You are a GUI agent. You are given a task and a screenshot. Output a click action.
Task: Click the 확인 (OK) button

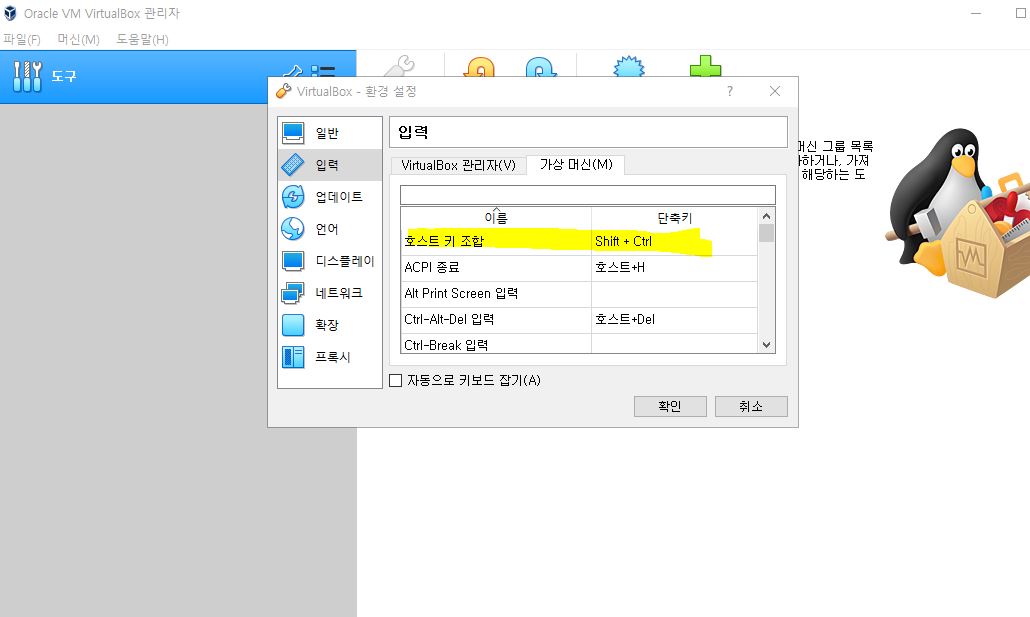pyautogui.click(x=670, y=407)
